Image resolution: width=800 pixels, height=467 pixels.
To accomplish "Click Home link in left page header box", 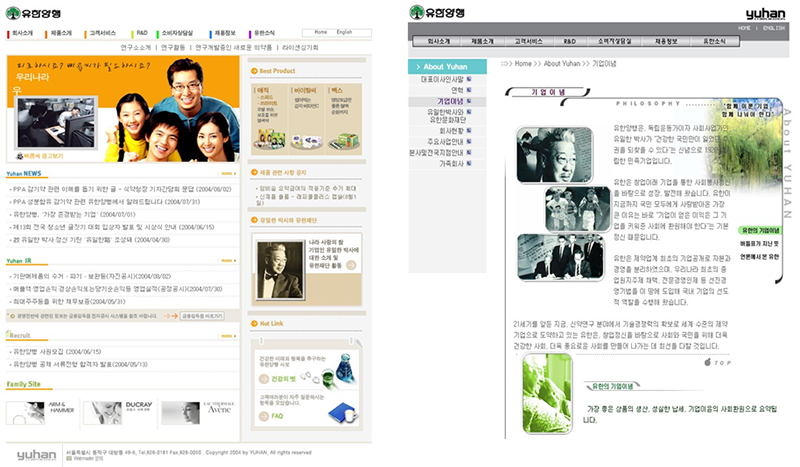I will click(321, 32).
